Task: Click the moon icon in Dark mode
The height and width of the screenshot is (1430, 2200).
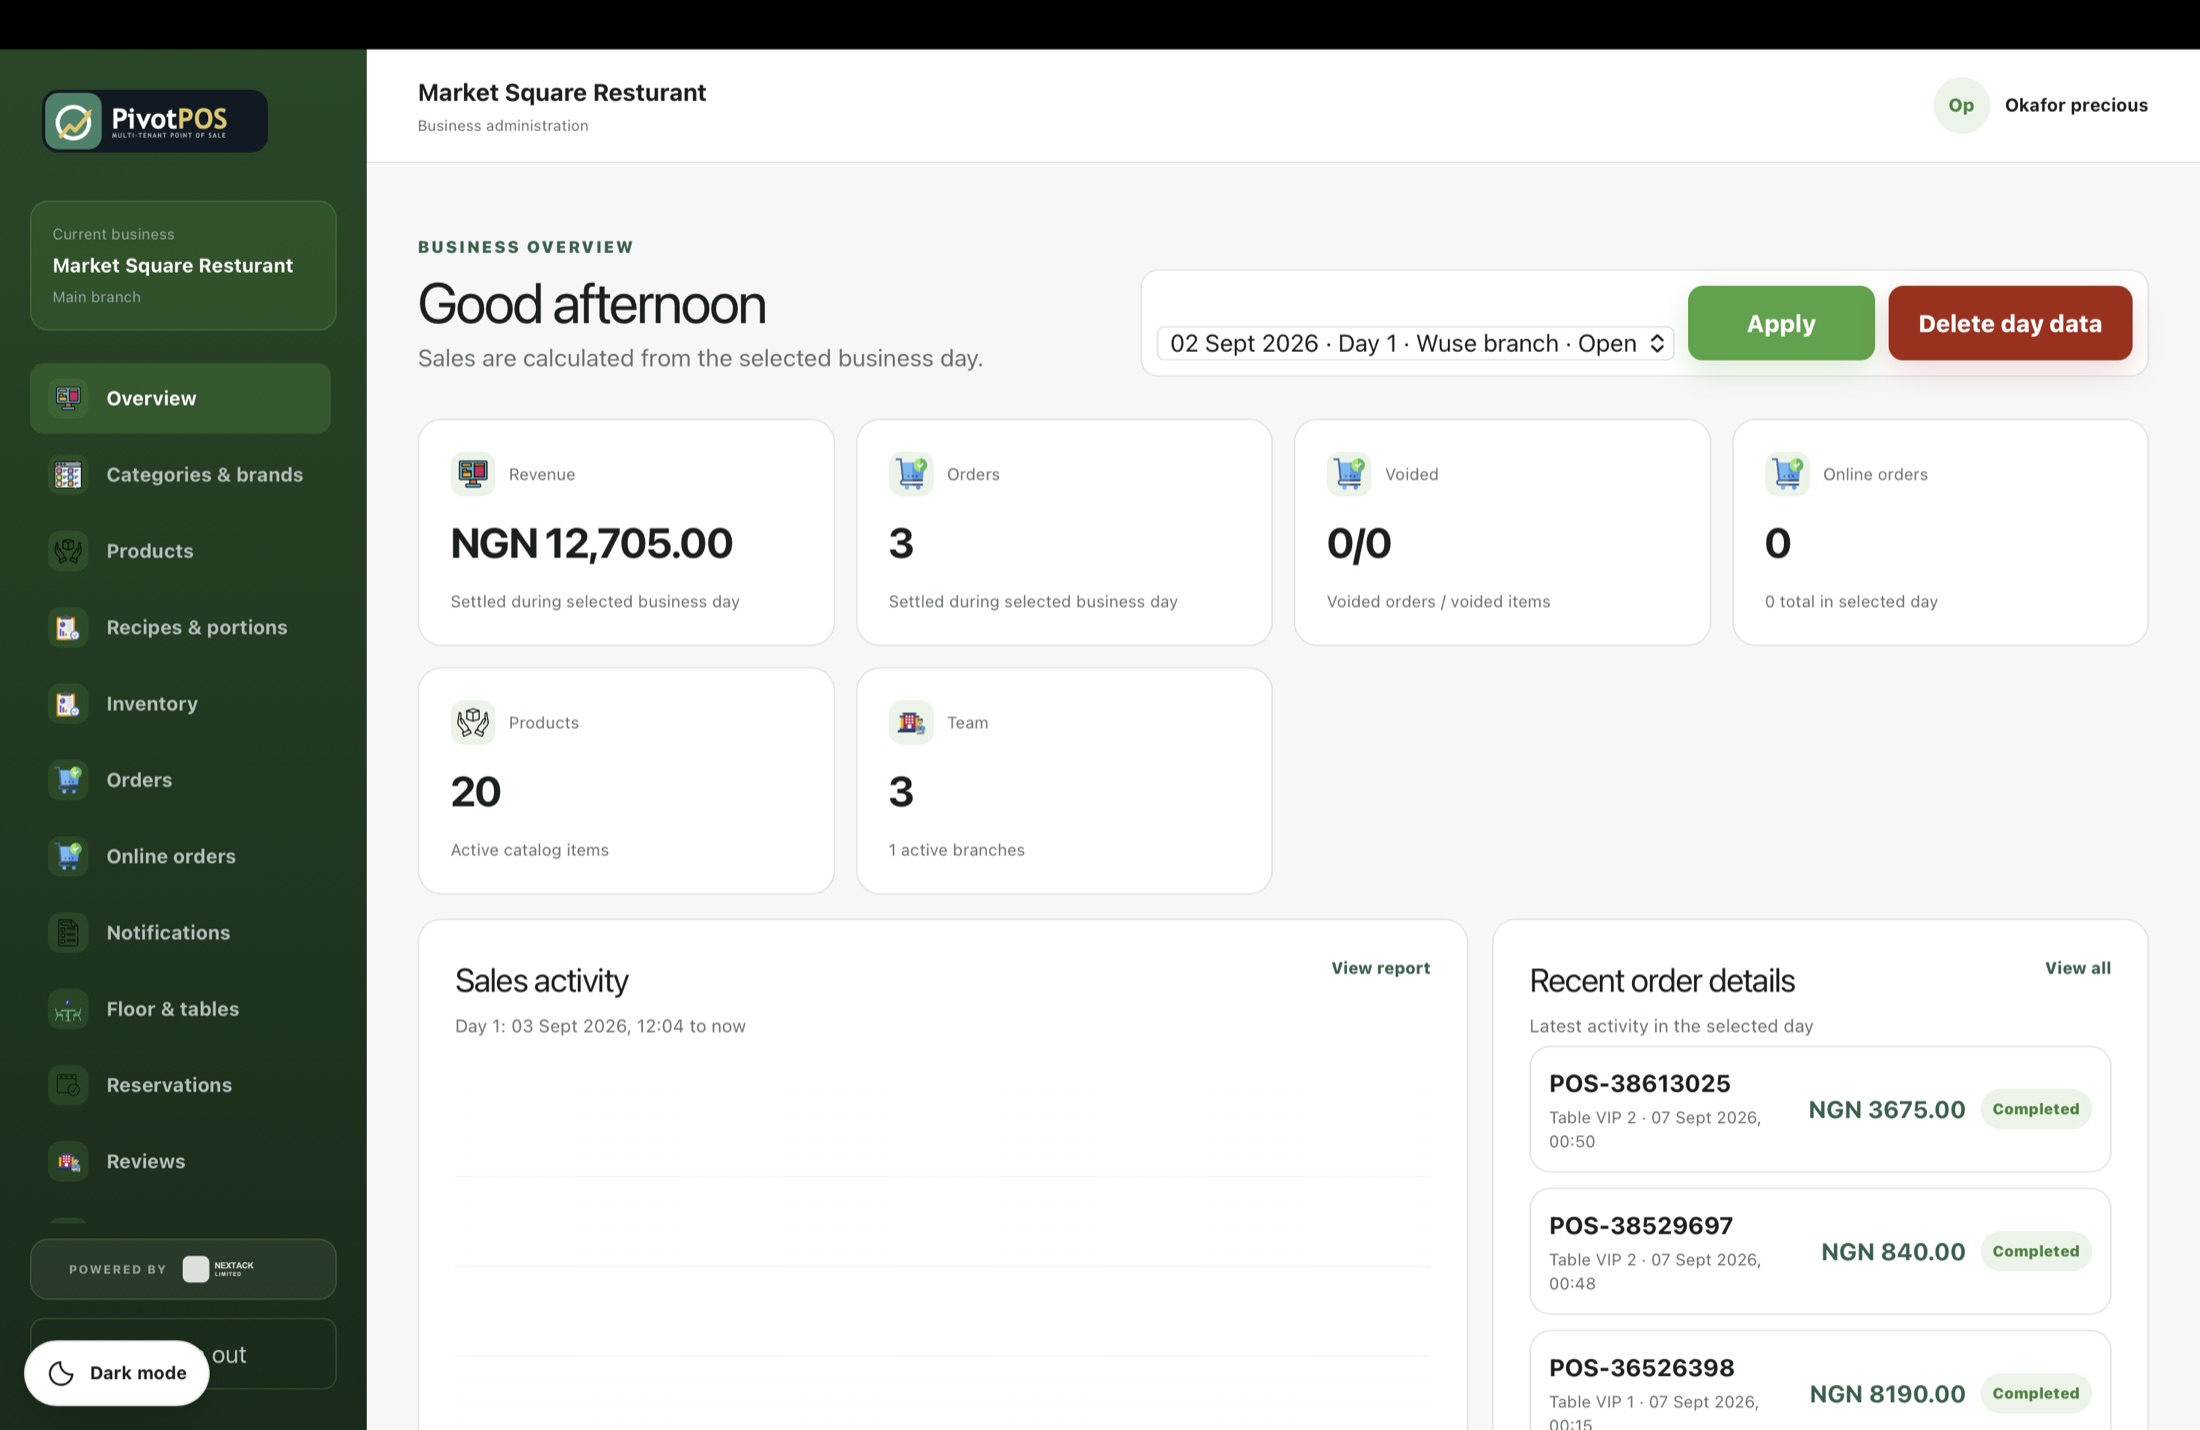Action: (x=61, y=1373)
